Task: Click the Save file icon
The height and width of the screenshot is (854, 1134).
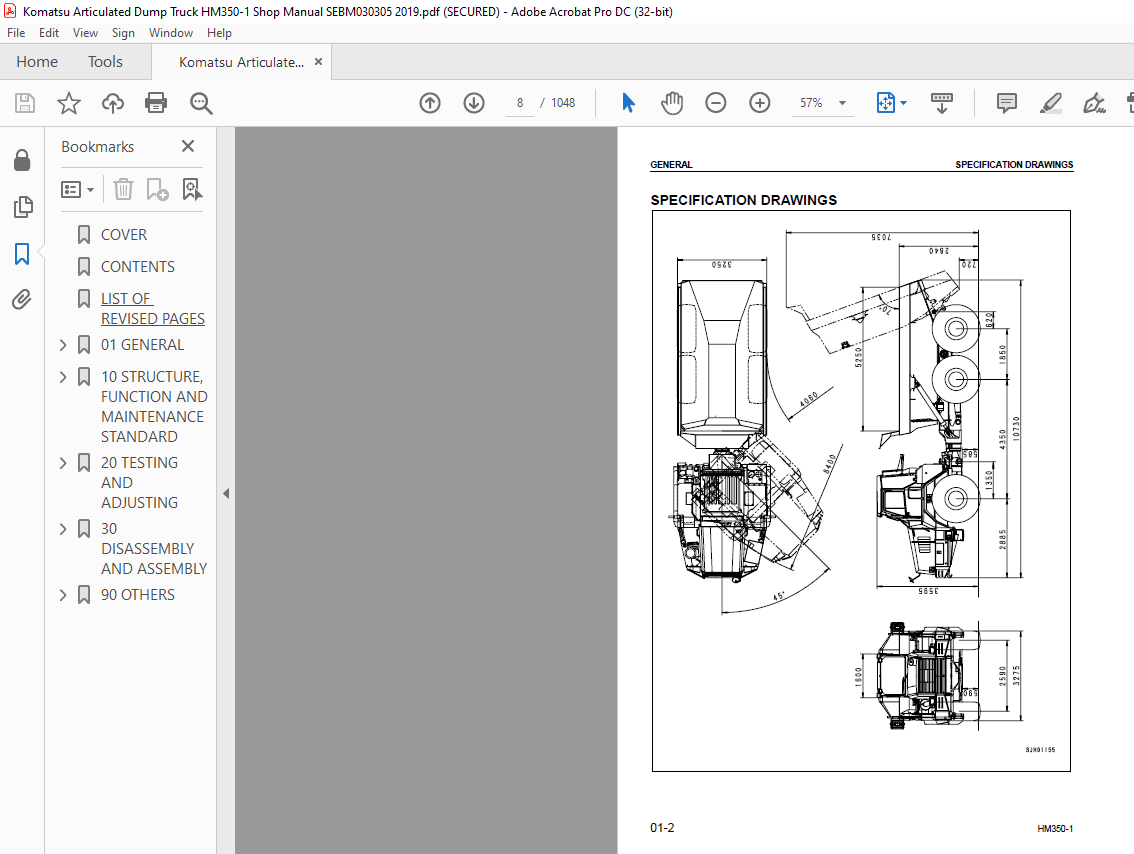Action: 25,103
